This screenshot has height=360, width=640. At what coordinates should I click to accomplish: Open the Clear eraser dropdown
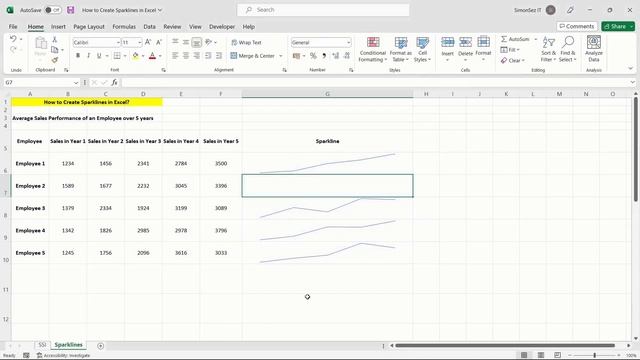tap(513, 60)
